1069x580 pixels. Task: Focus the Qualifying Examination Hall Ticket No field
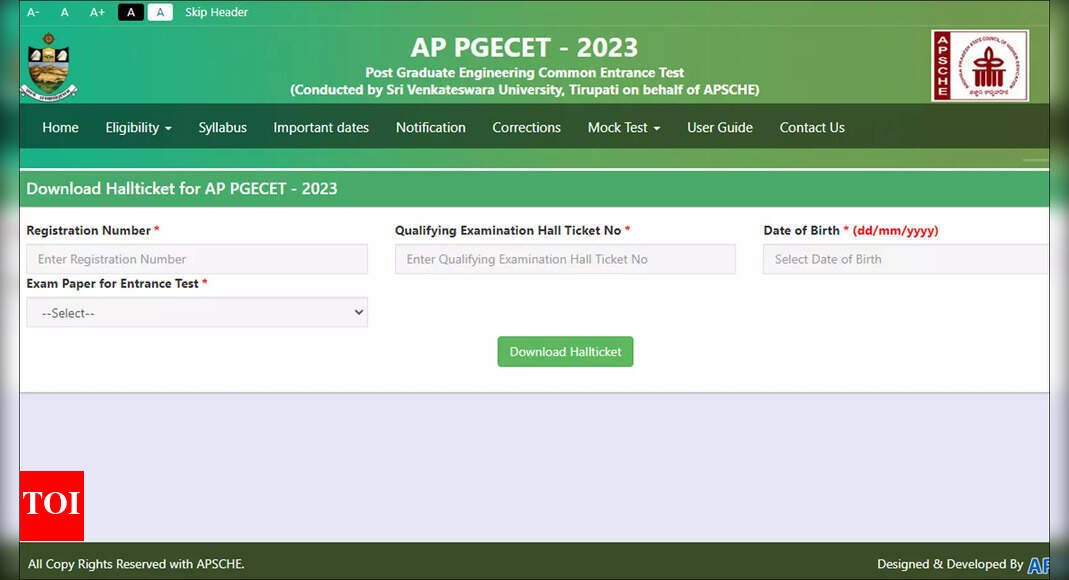565,259
